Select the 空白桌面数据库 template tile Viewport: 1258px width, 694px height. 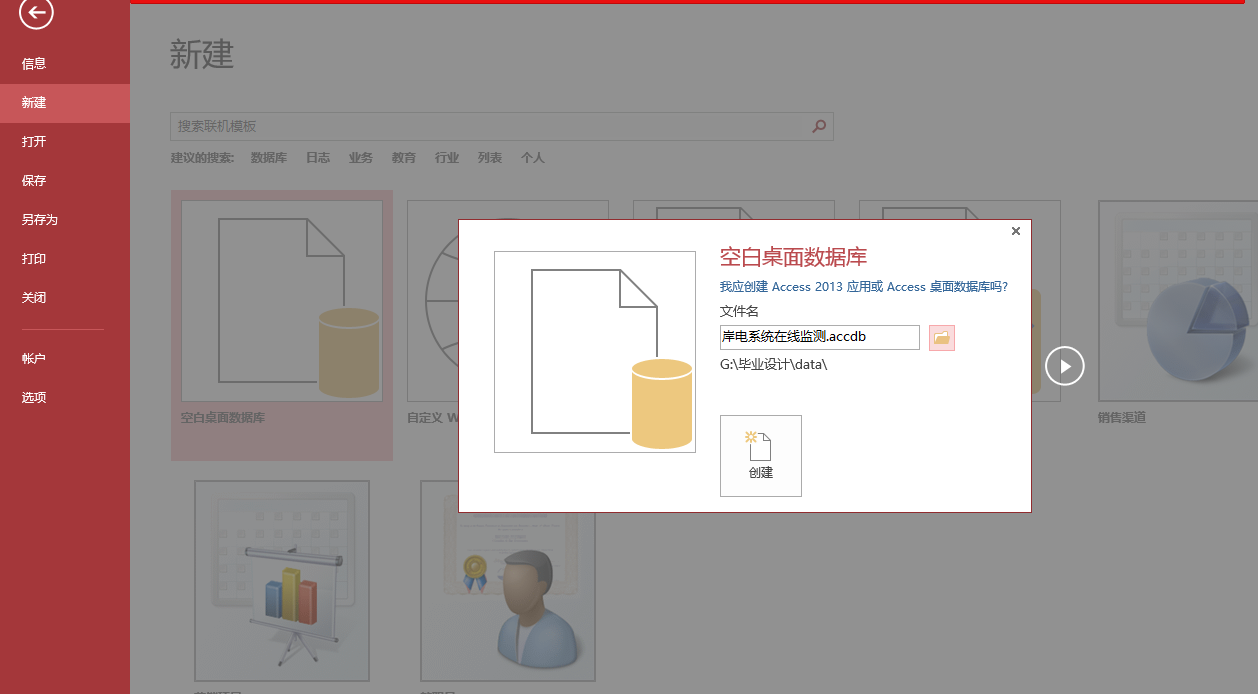[x=282, y=325]
